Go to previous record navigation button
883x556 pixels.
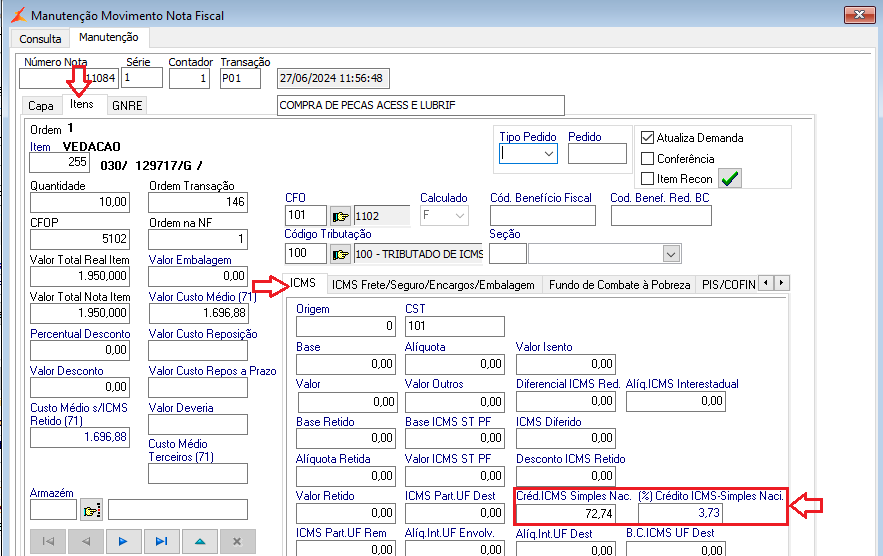pos(86,541)
